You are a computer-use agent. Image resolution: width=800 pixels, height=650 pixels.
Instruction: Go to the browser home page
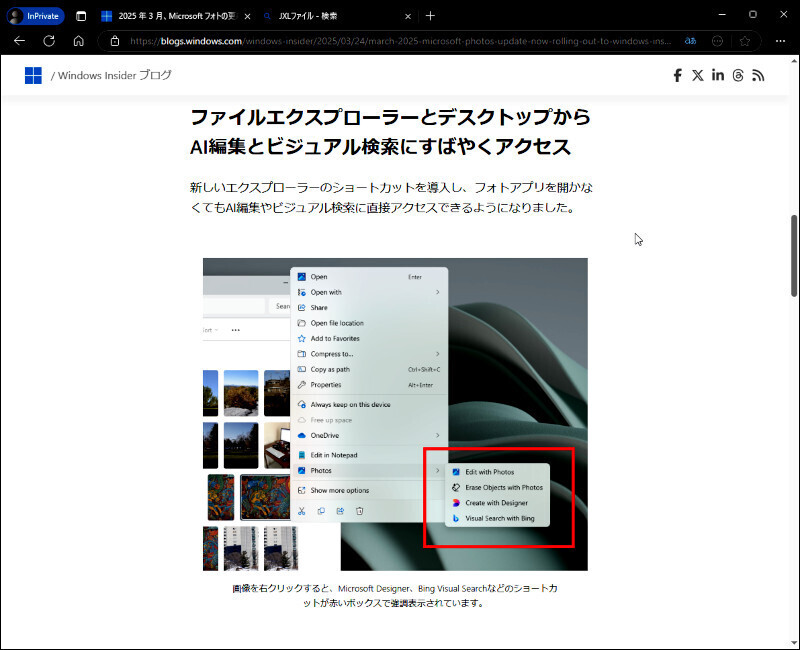(79, 41)
